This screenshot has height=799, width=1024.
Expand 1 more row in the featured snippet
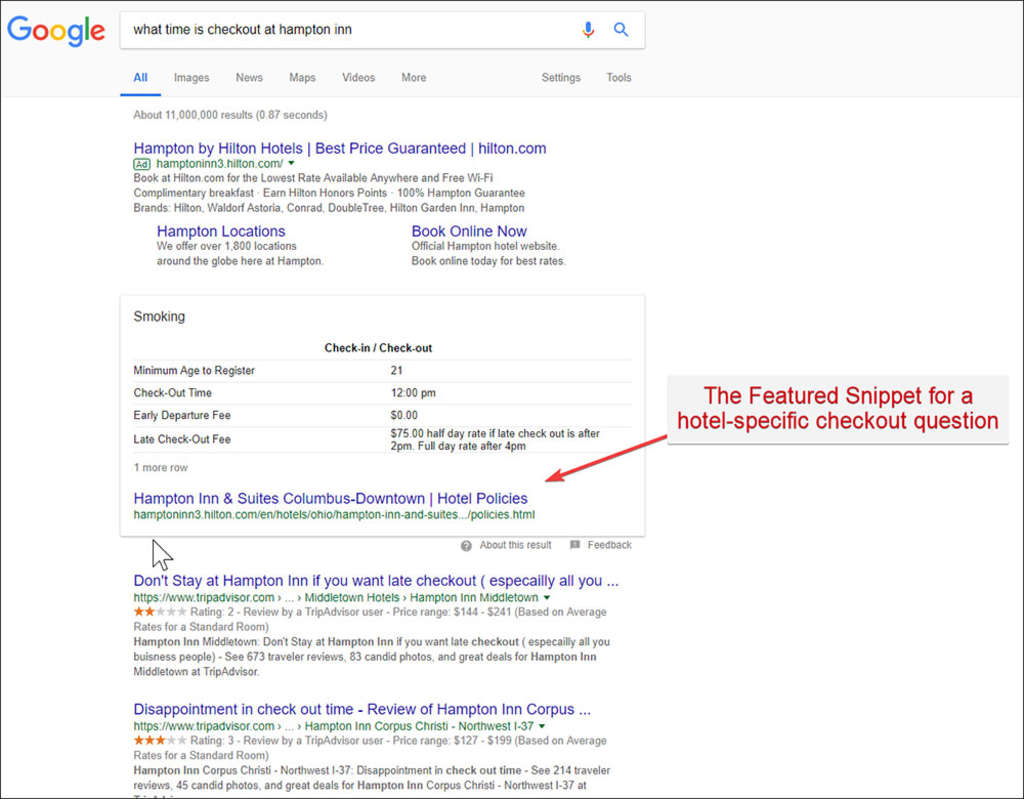[160, 467]
